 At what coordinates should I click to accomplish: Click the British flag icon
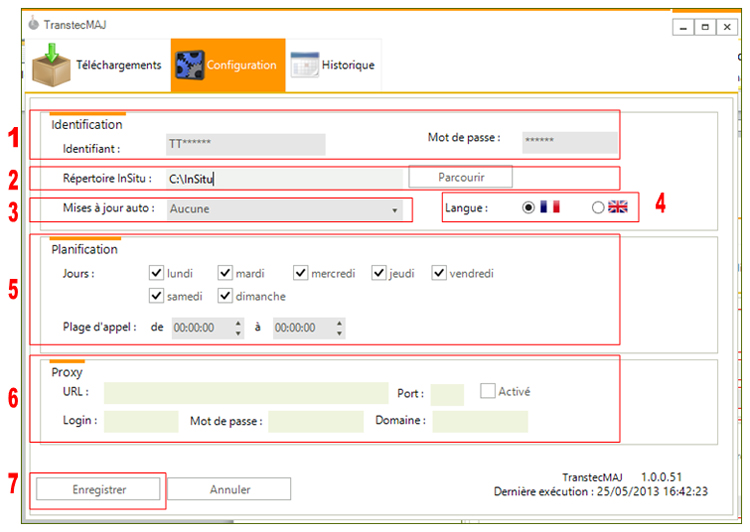pos(617,207)
